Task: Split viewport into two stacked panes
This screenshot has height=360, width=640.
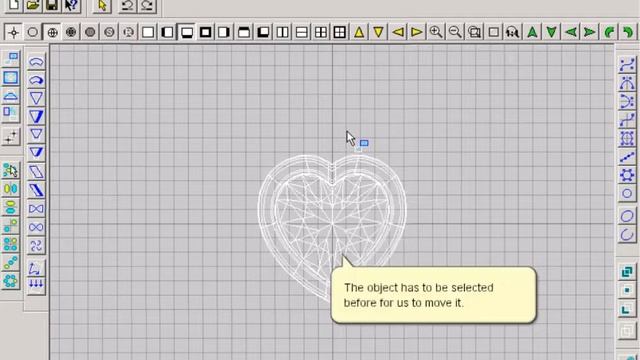Action: coord(301,32)
